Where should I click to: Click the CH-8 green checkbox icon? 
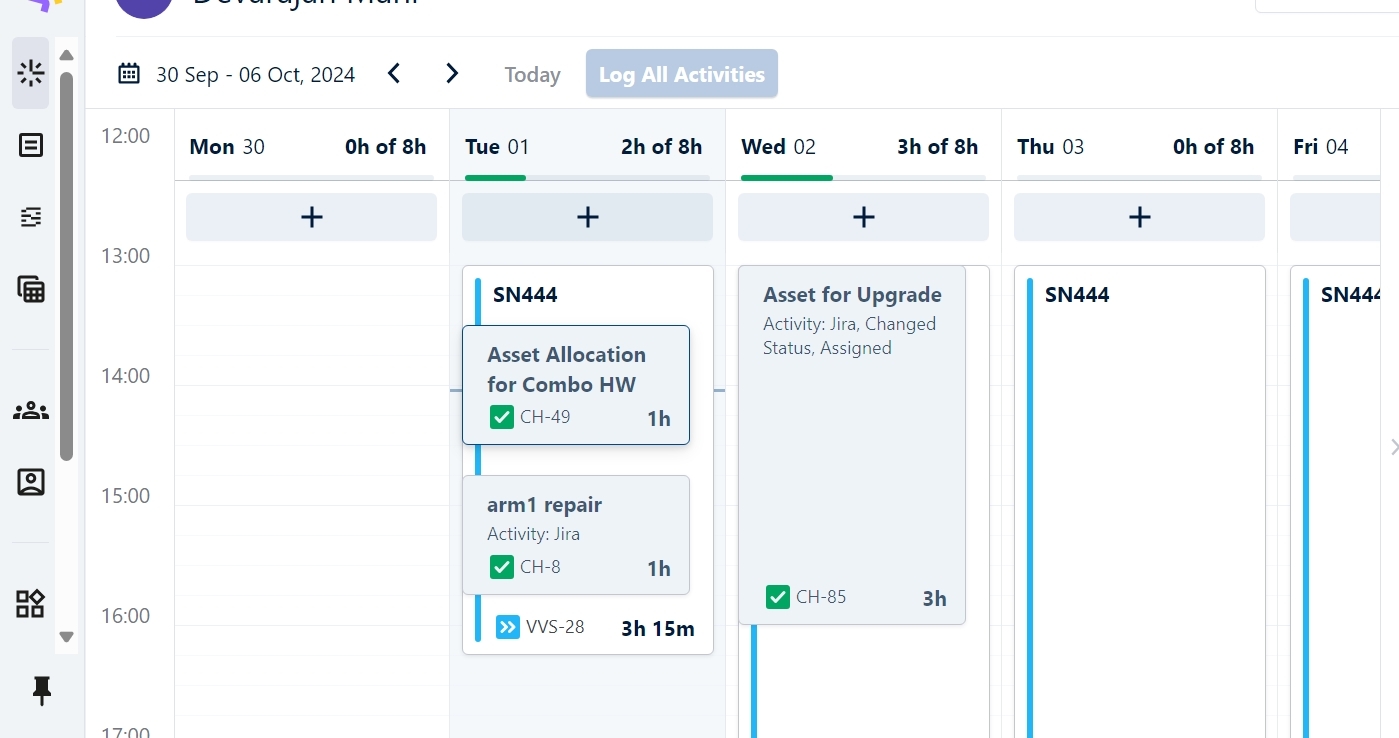pos(502,567)
